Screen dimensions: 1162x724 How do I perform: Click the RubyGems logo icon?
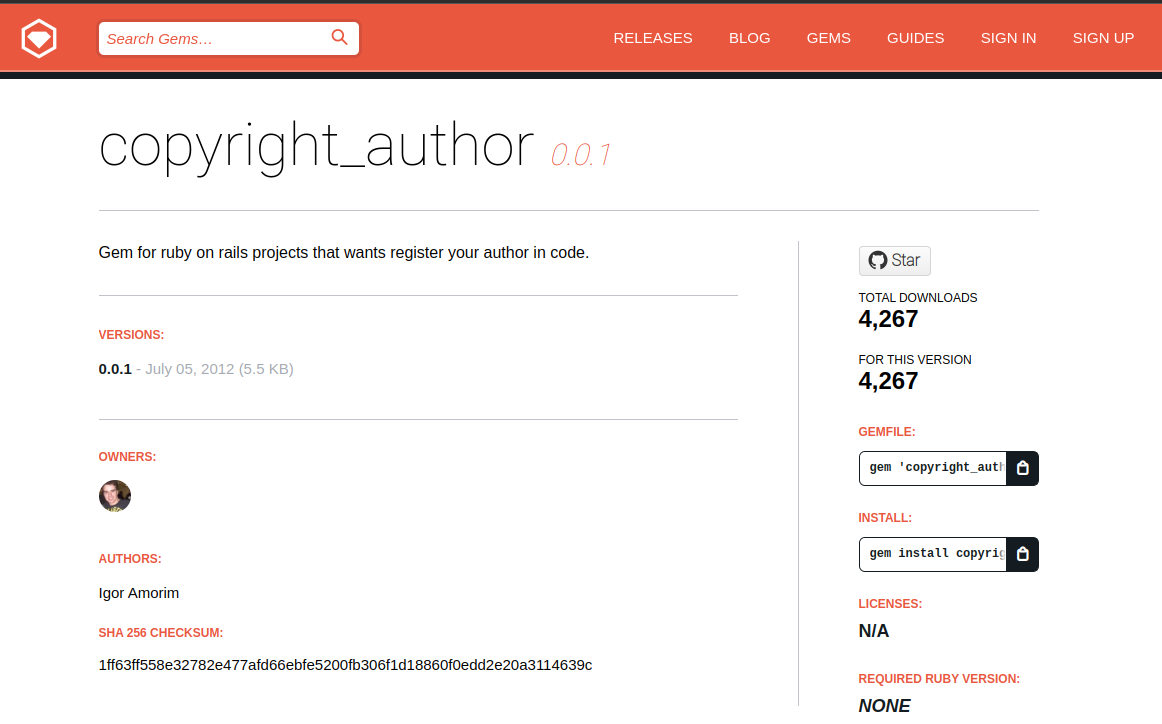pyautogui.click(x=39, y=38)
